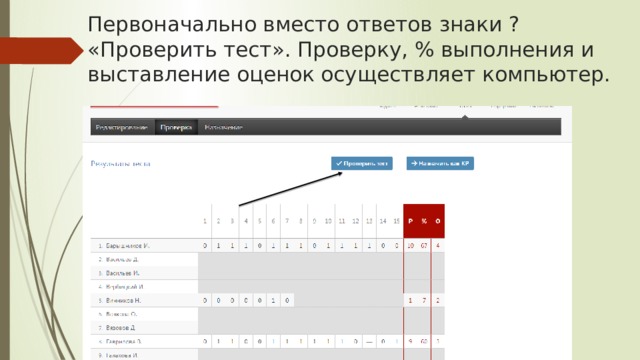The image size is (640, 360).
Task: Click Винников row grade '2'
Action: tap(438, 300)
